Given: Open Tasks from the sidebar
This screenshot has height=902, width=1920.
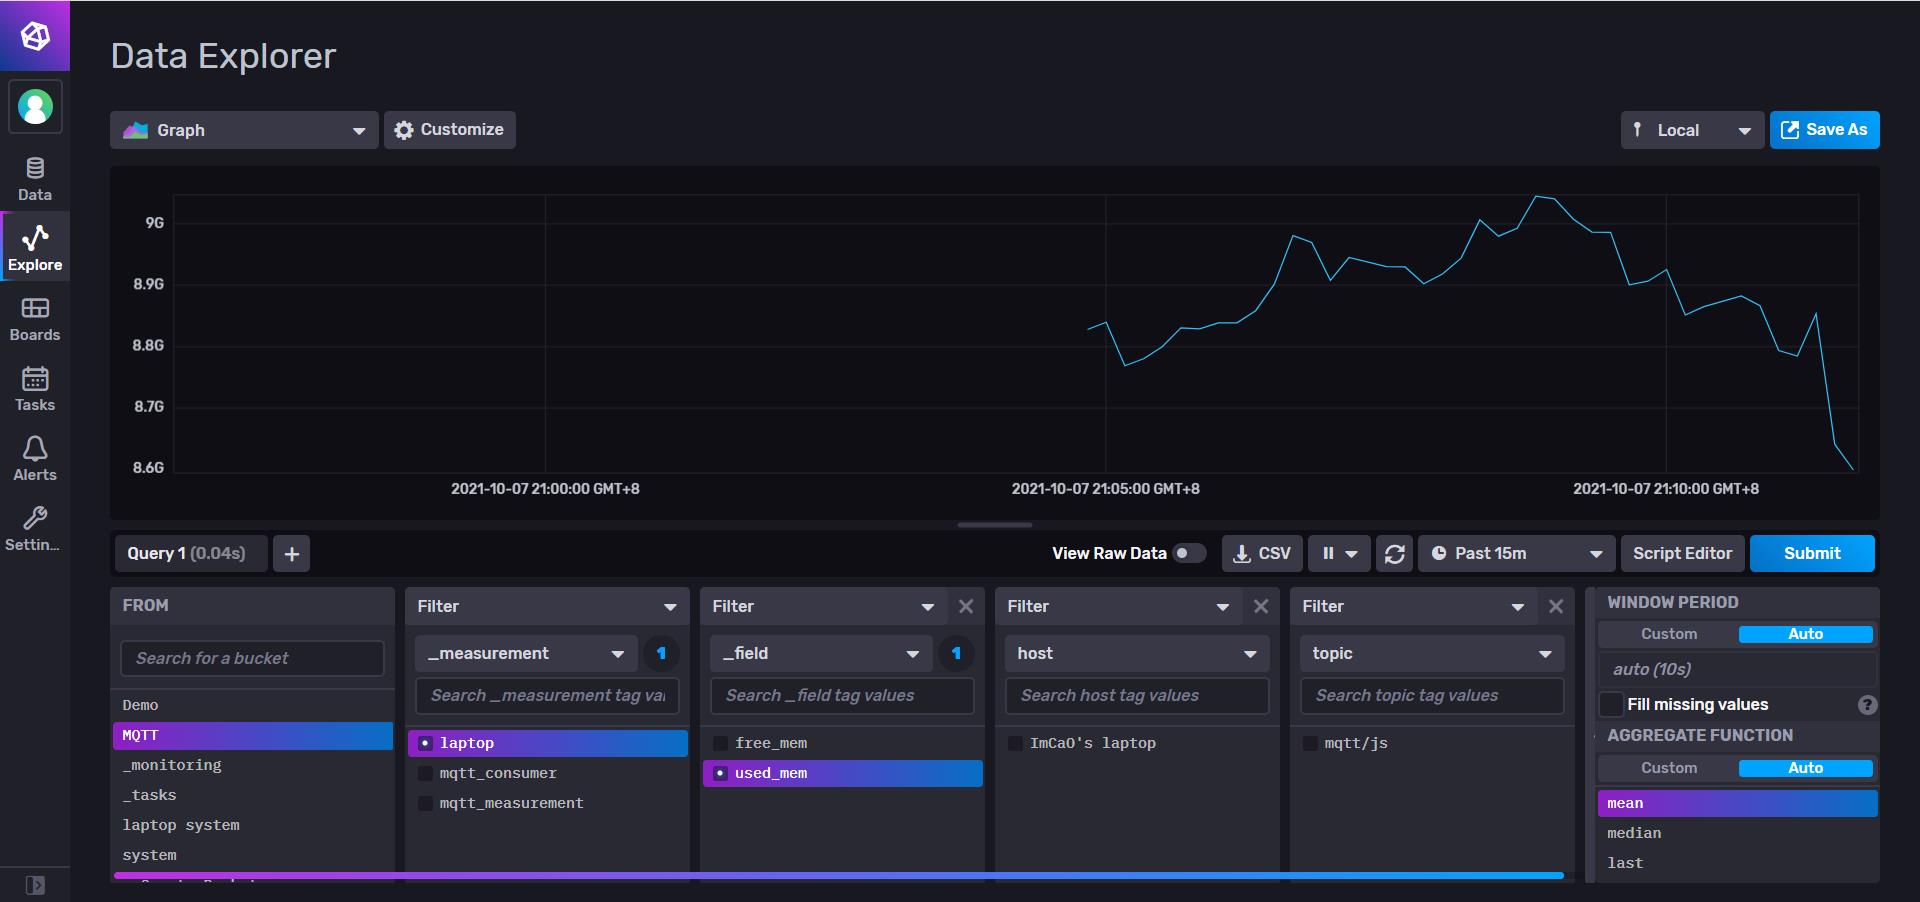Looking at the screenshot, I should (34, 388).
